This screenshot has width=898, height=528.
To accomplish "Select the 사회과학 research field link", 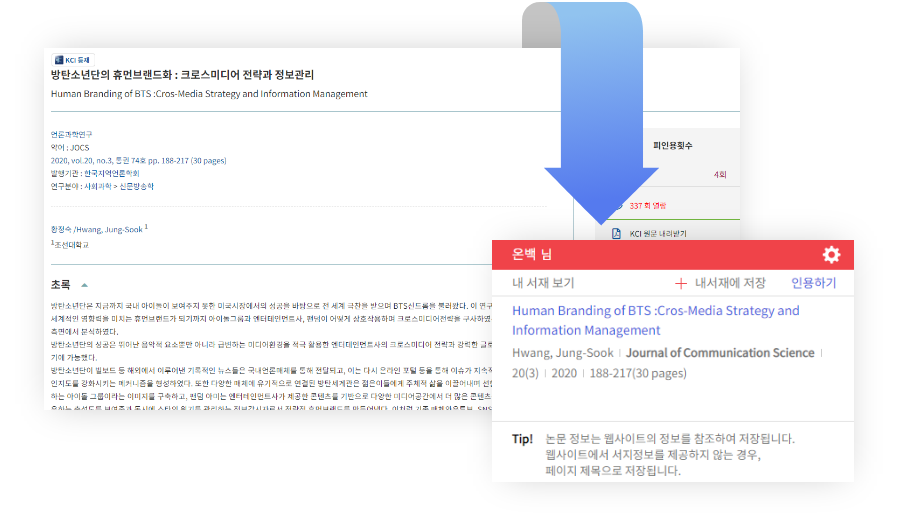I will click(97, 186).
